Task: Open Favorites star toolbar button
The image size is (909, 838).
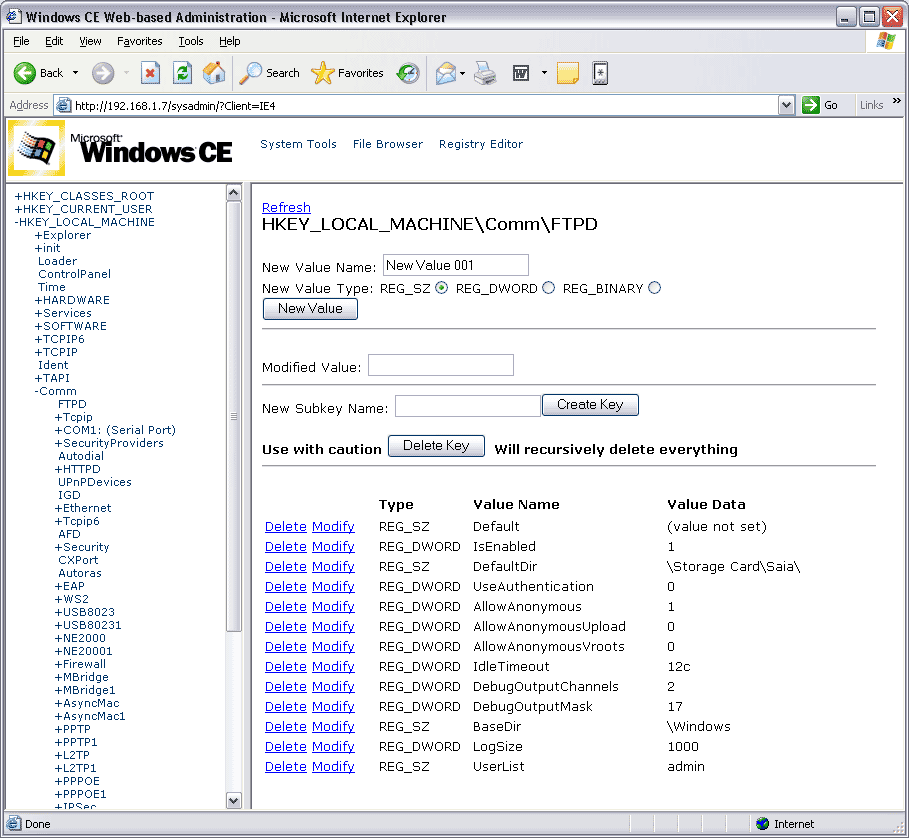Action: (347, 73)
